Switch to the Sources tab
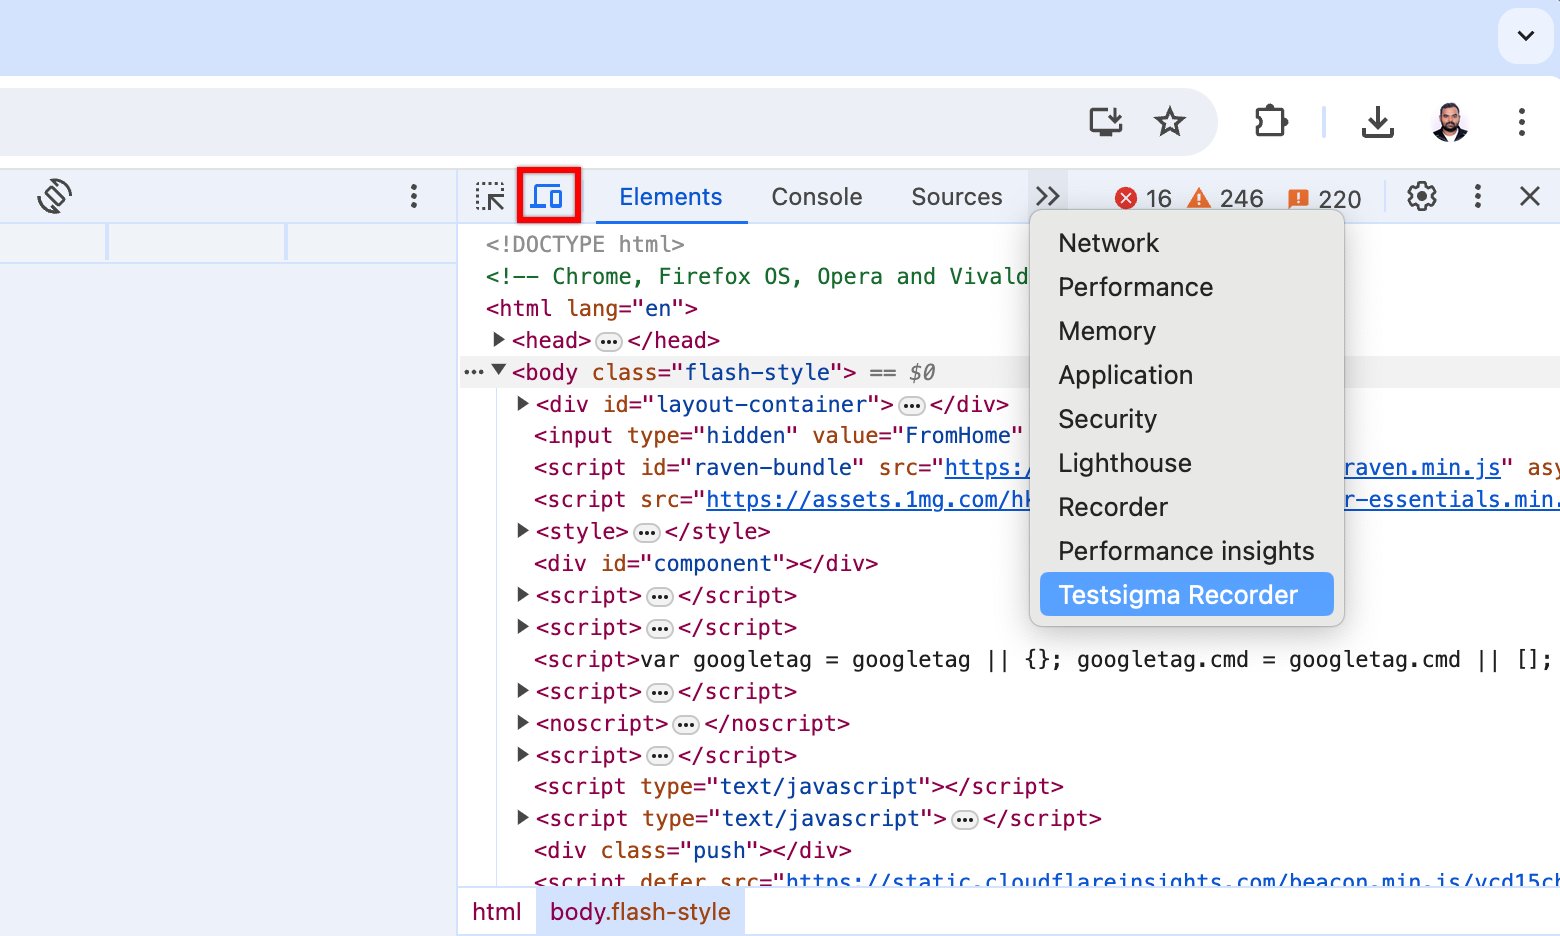 957,197
